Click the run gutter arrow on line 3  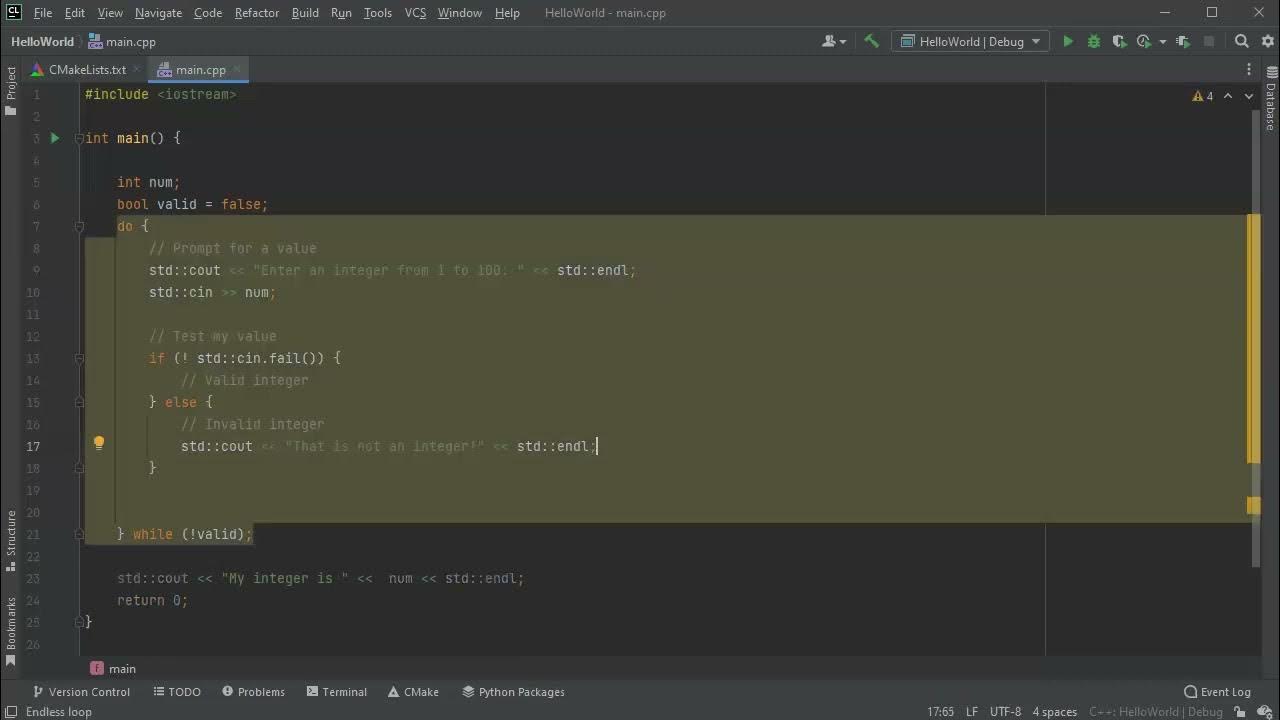55,138
